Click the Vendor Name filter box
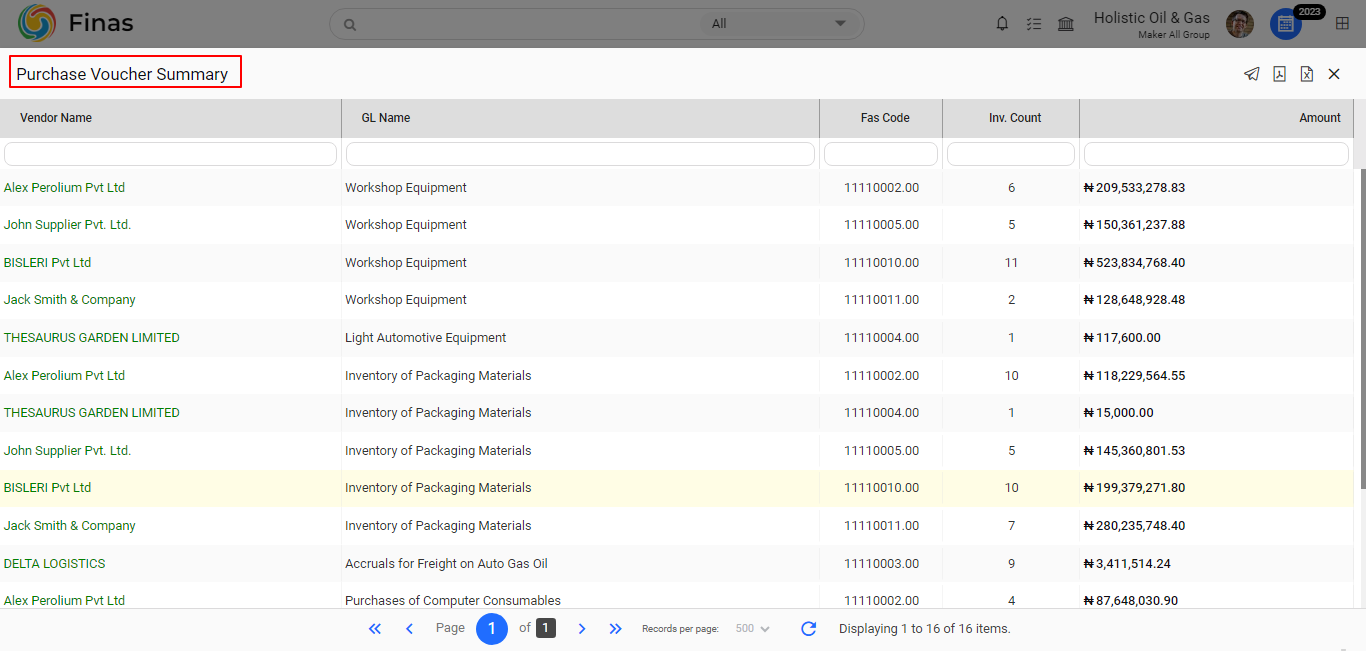This screenshot has width=1366, height=651. click(x=170, y=154)
